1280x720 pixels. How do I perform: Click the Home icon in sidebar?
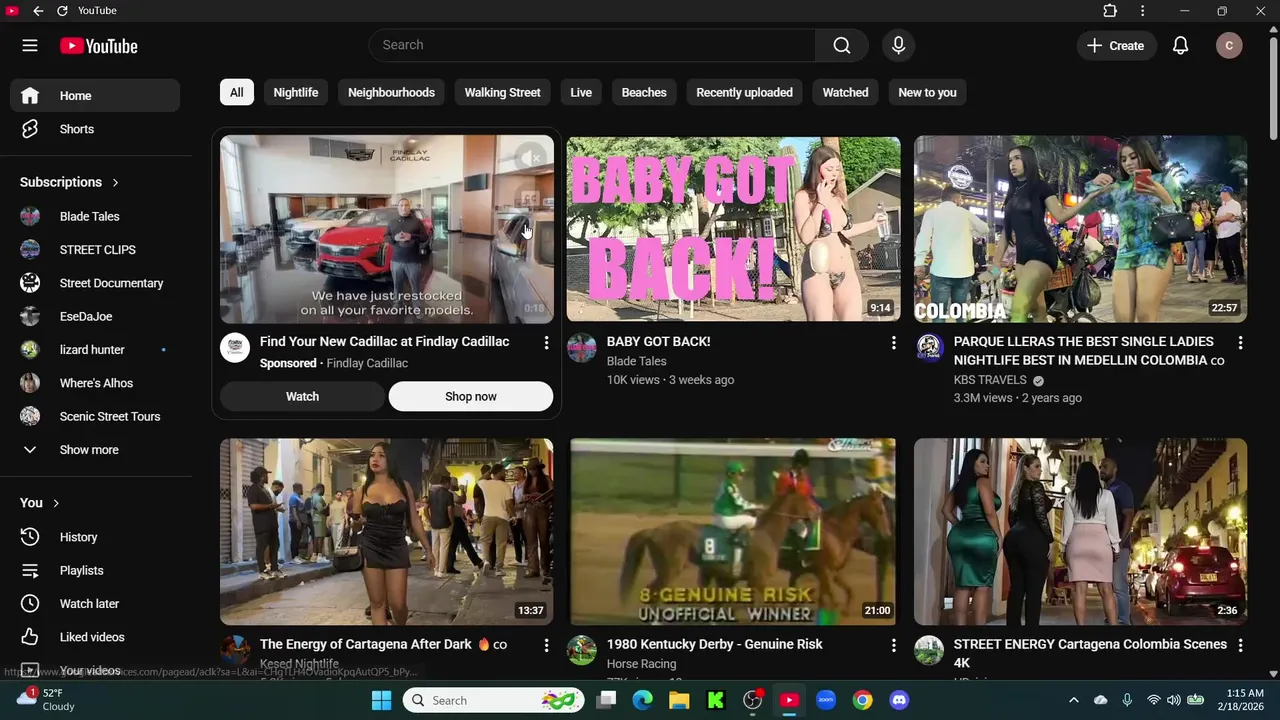click(30, 96)
